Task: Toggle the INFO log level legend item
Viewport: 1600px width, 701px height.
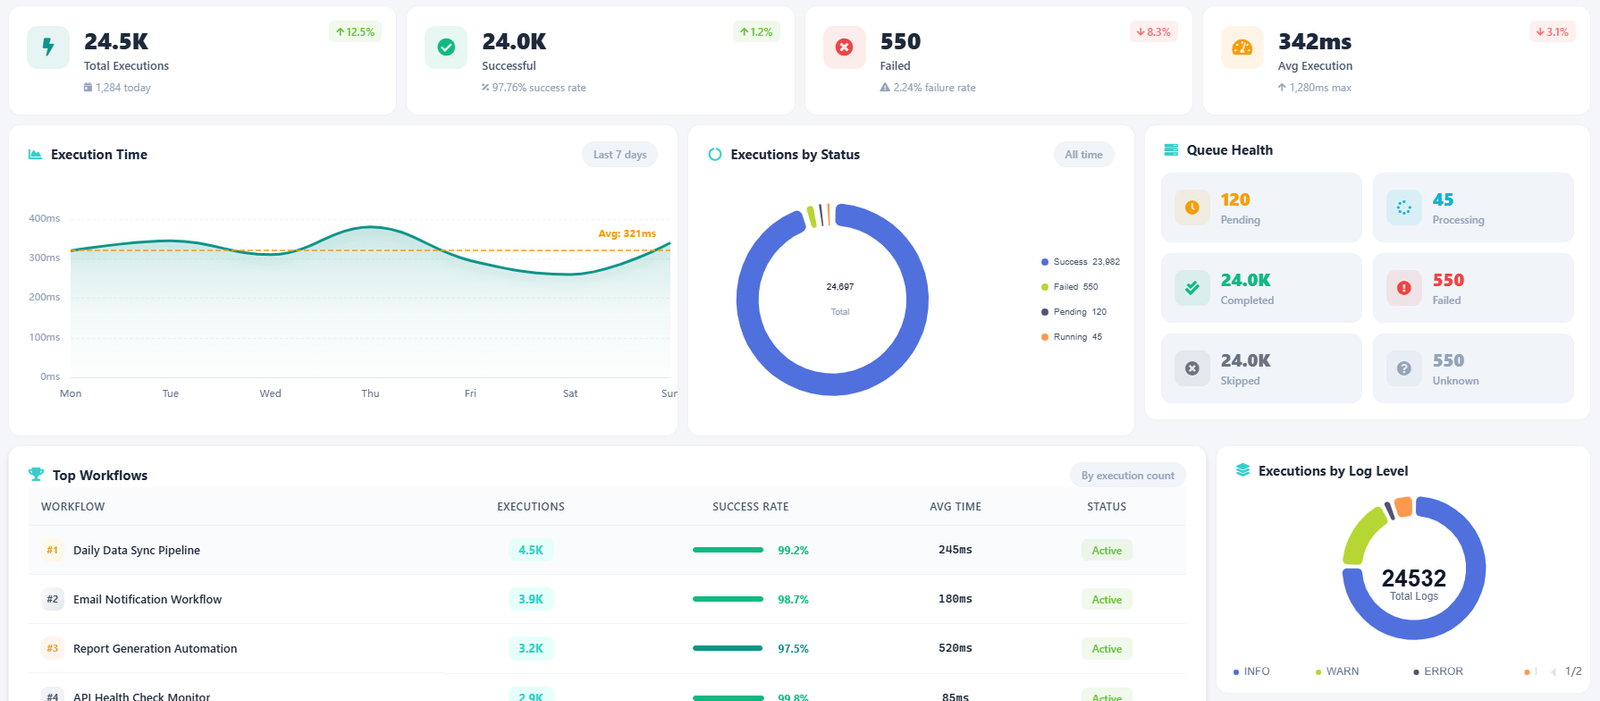Action: coord(1251,672)
